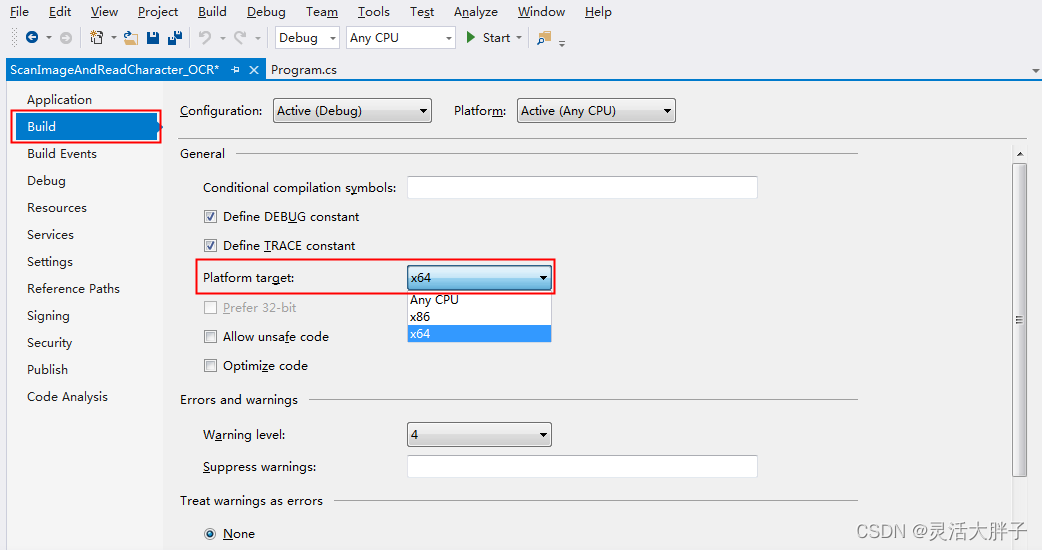The height and width of the screenshot is (550, 1042).
Task: Select x86 in platform target list
Action: click(x=479, y=317)
